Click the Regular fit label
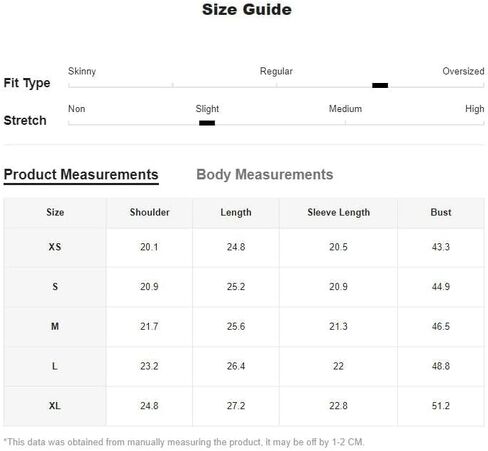This screenshot has height=451, width=488. [276, 71]
